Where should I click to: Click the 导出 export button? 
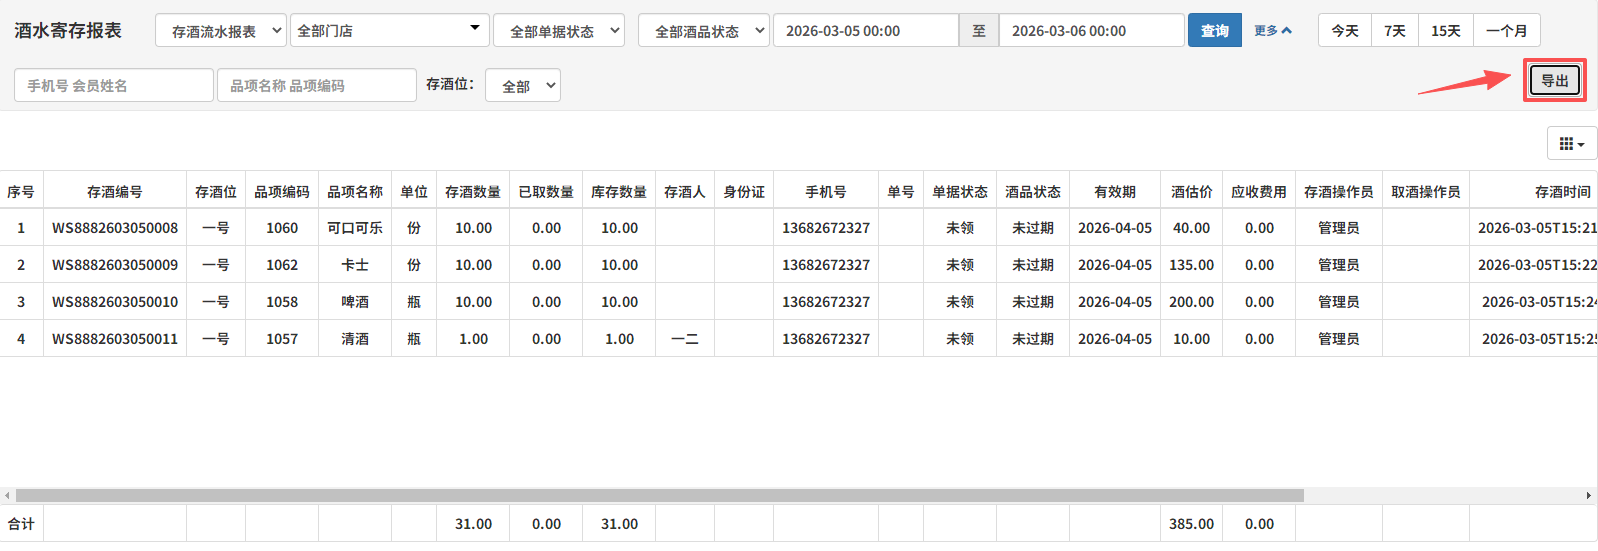pos(1554,81)
